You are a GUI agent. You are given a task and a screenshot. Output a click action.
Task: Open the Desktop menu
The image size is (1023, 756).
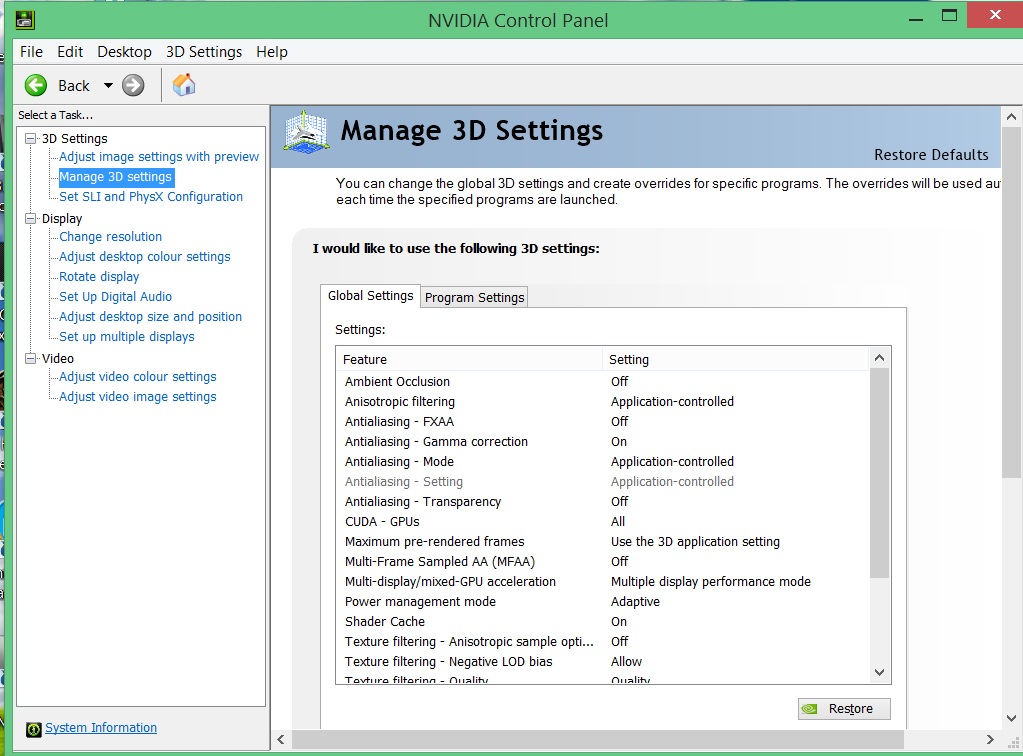click(124, 52)
